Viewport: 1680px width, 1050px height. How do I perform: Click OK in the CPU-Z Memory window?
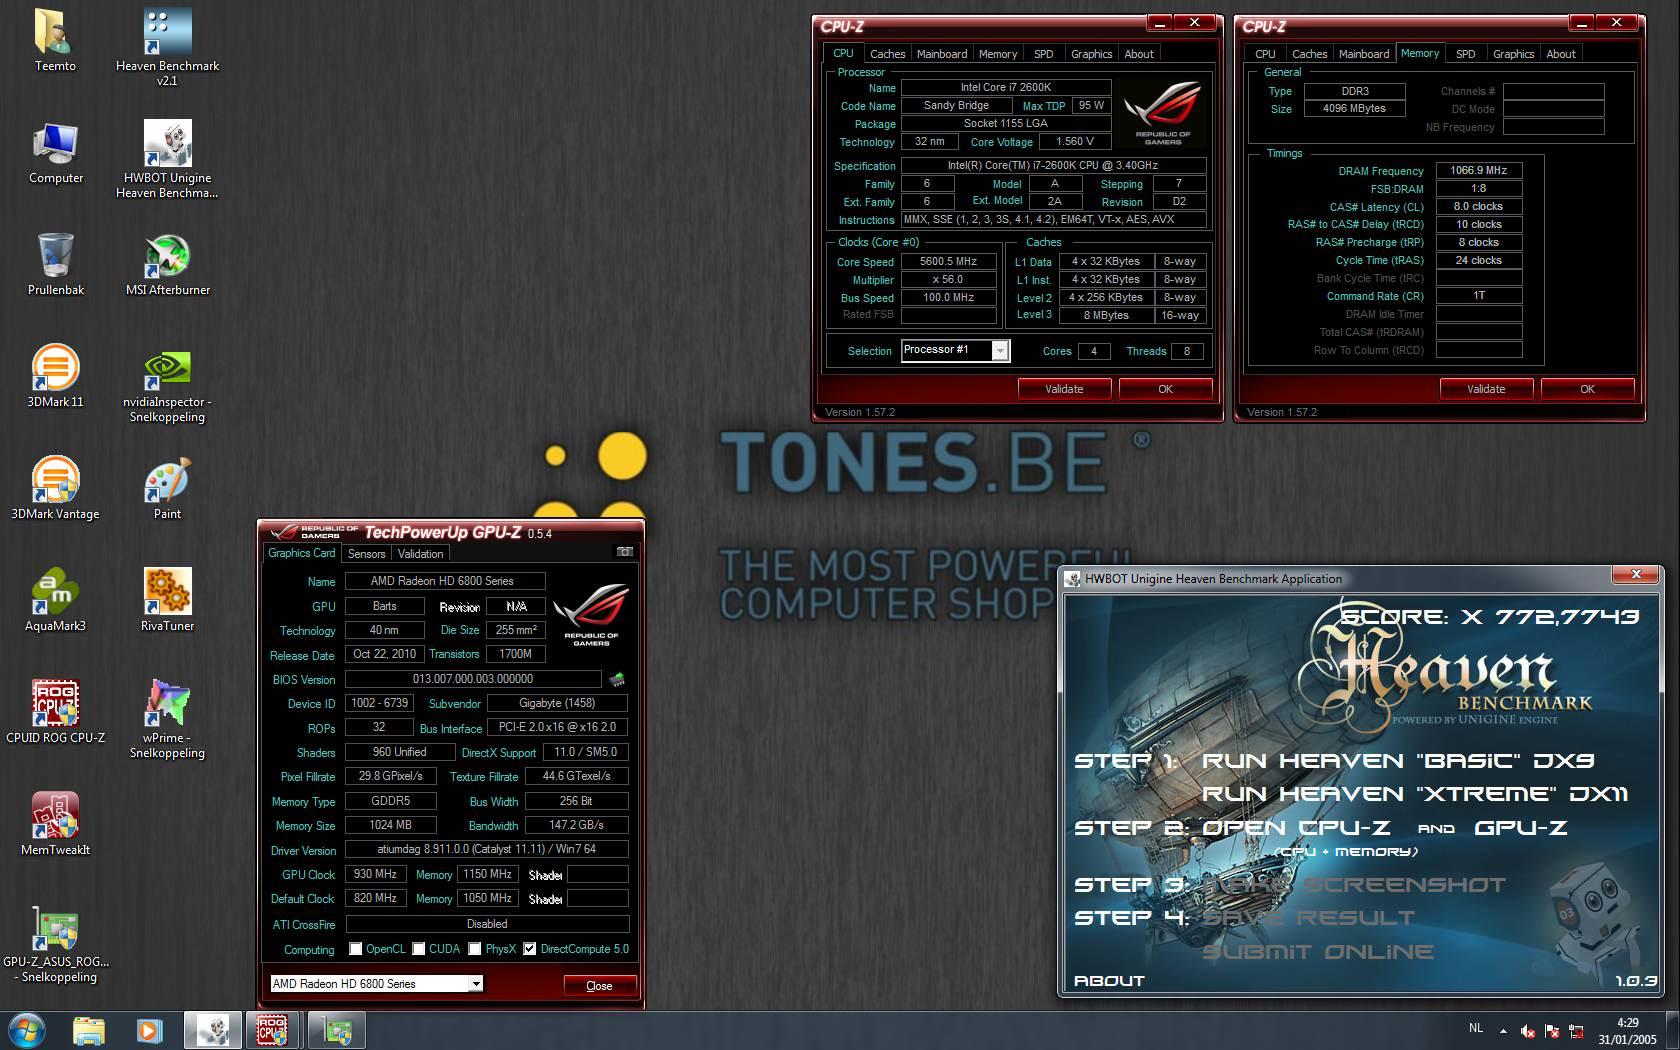[x=1587, y=389]
